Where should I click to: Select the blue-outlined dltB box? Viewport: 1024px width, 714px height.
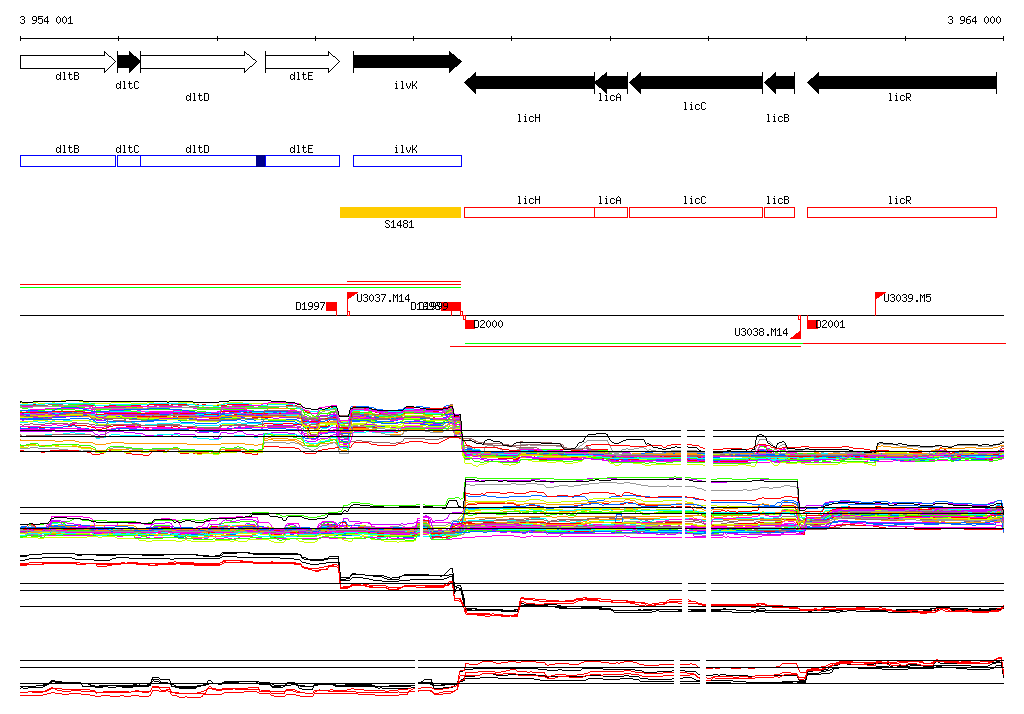click(x=67, y=161)
